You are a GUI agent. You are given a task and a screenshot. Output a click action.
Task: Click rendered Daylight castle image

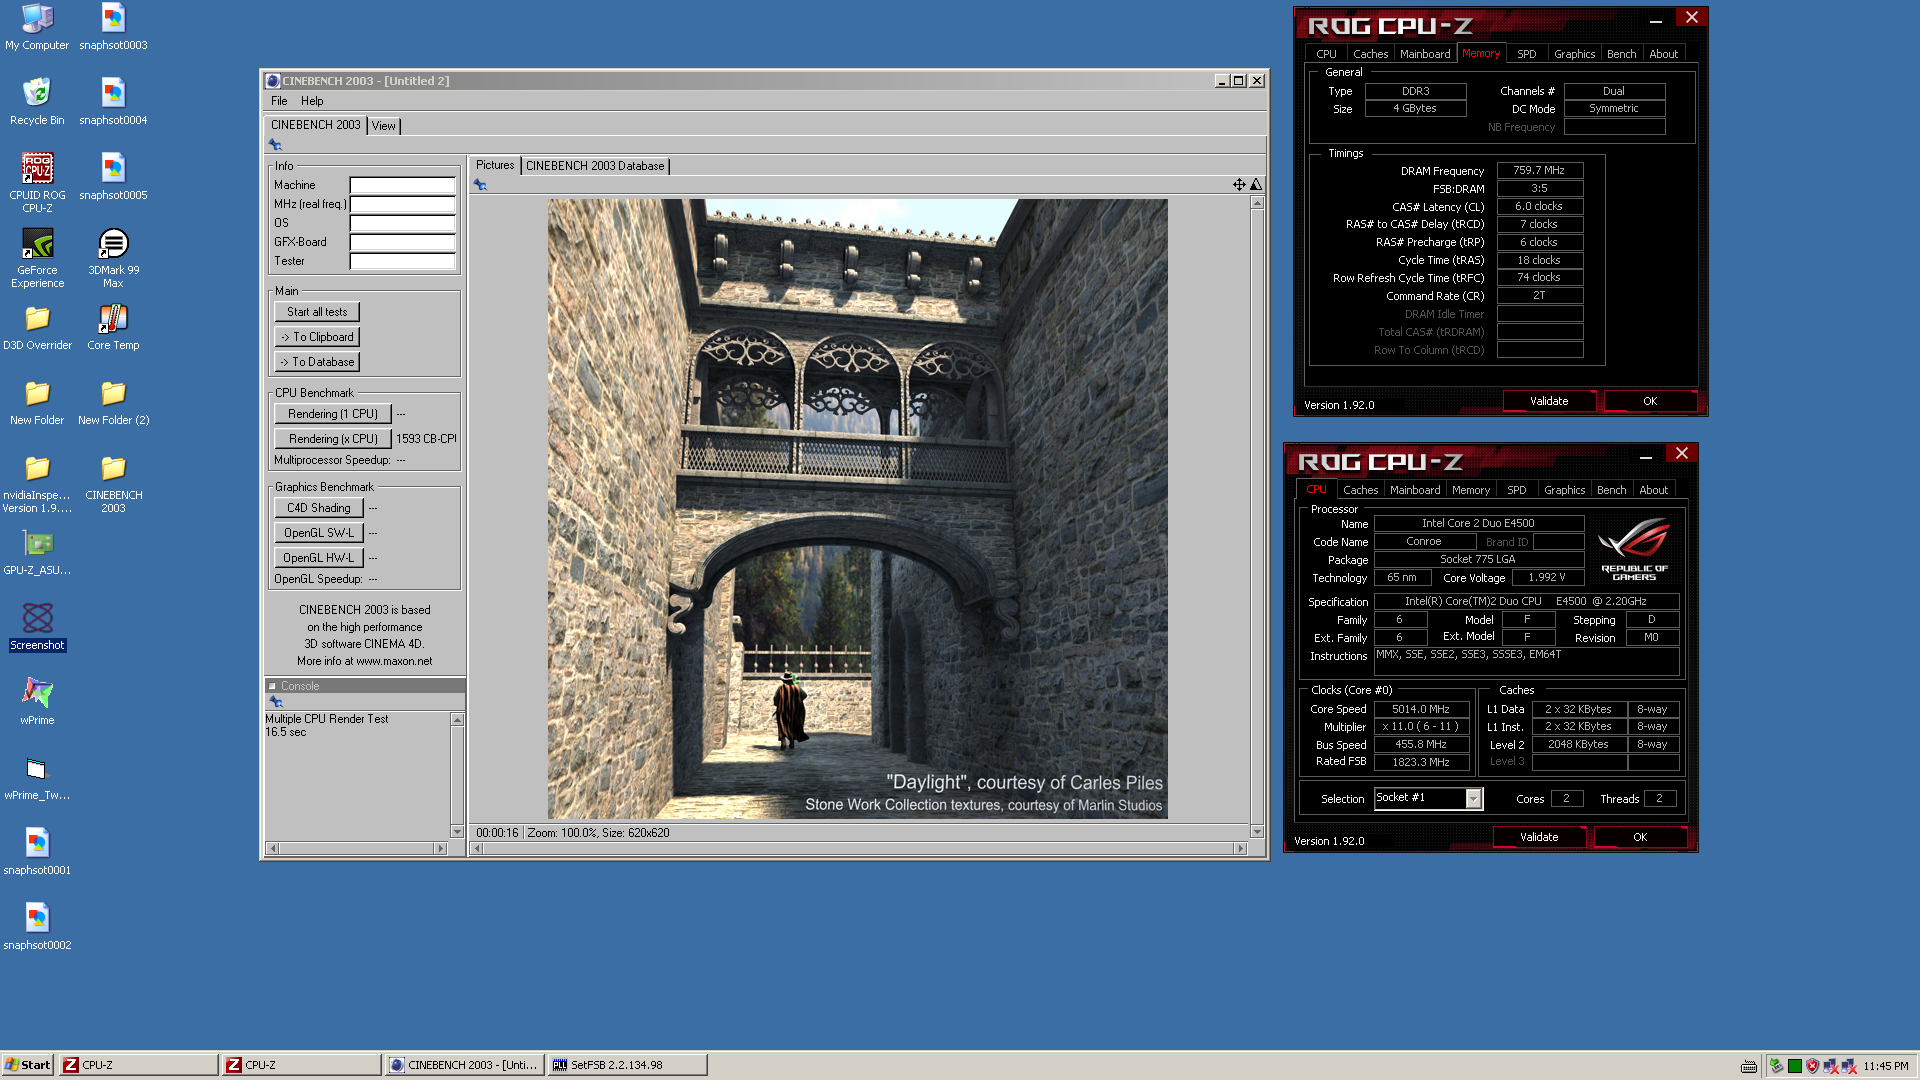(x=857, y=509)
